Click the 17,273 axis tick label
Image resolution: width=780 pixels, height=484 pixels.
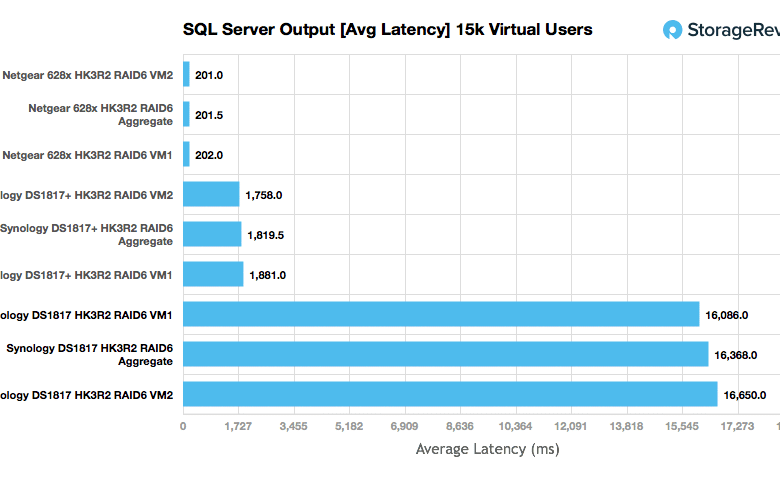click(x=738, y=426)
